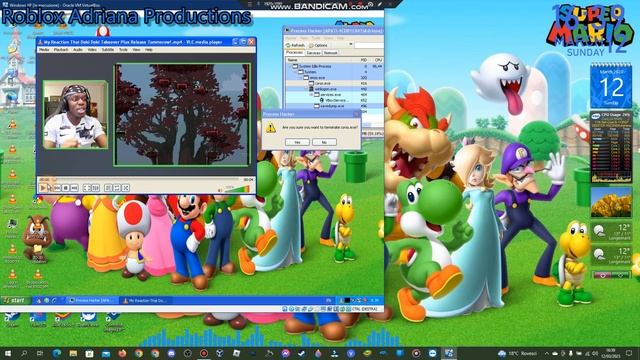Click the Process Hacker search field
640x360 pixels.
pos(369,45)
